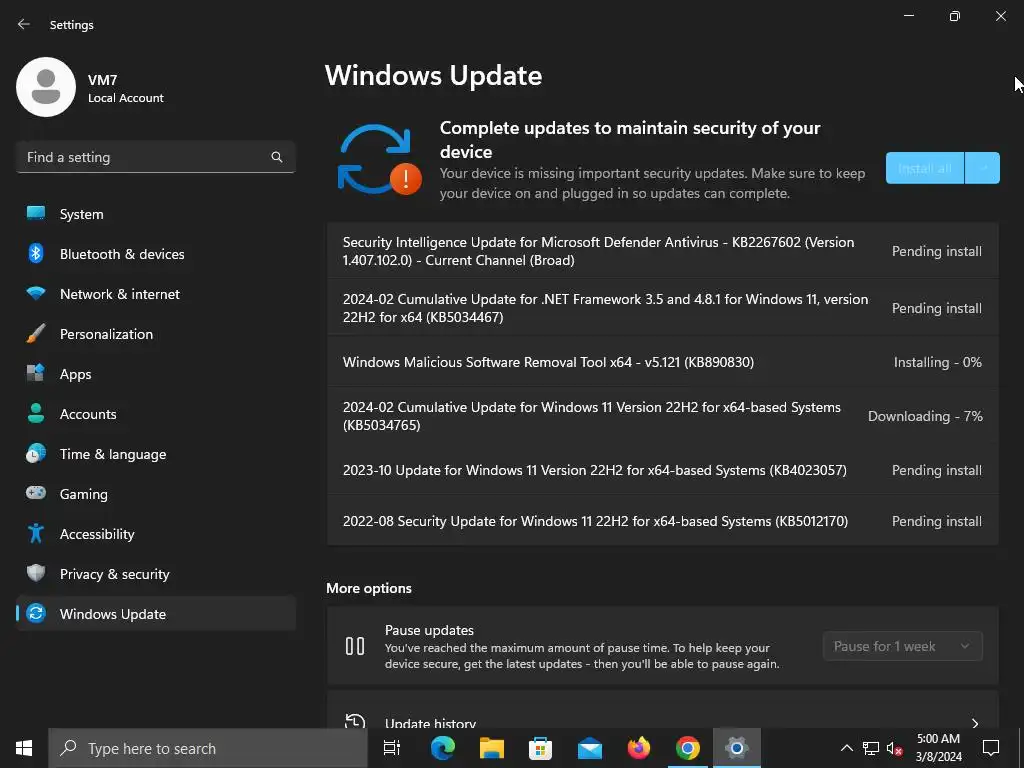Click the taskbar Type here to search box
Image resolution: width=1024 pixels, height=768 pixels.
pyautogui.click(x=208, y=748)
